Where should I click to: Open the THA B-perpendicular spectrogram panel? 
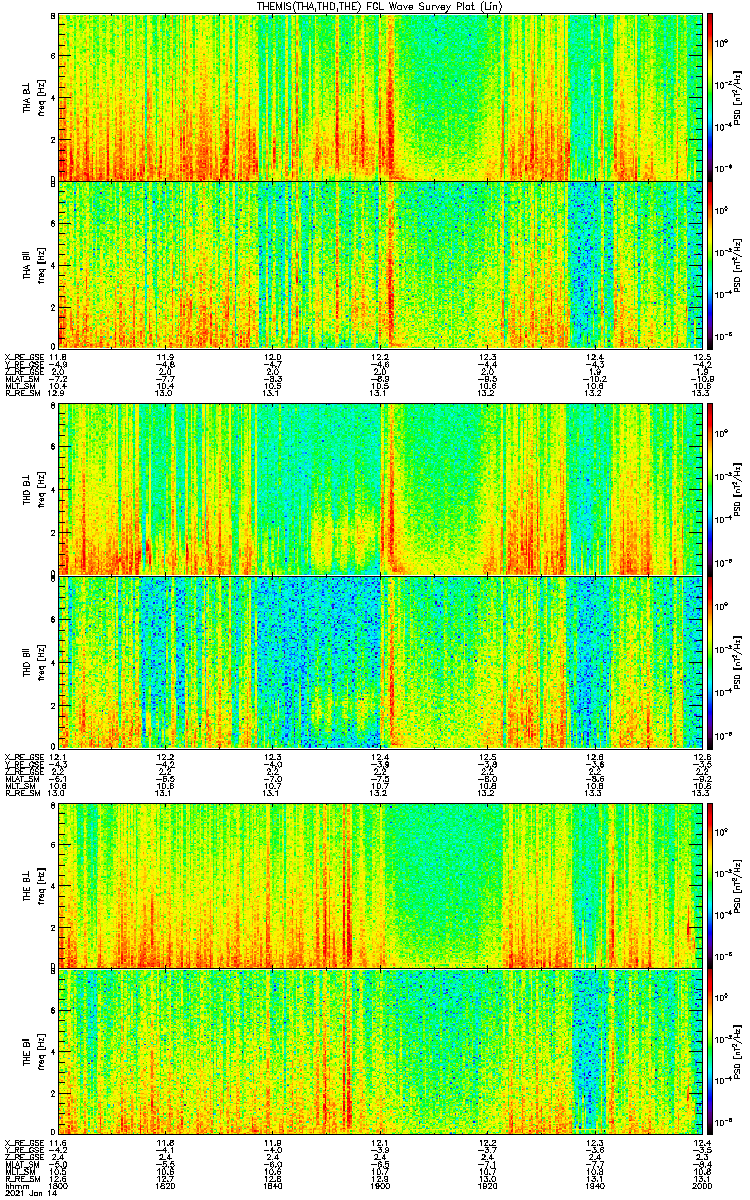tap(380, 97)
